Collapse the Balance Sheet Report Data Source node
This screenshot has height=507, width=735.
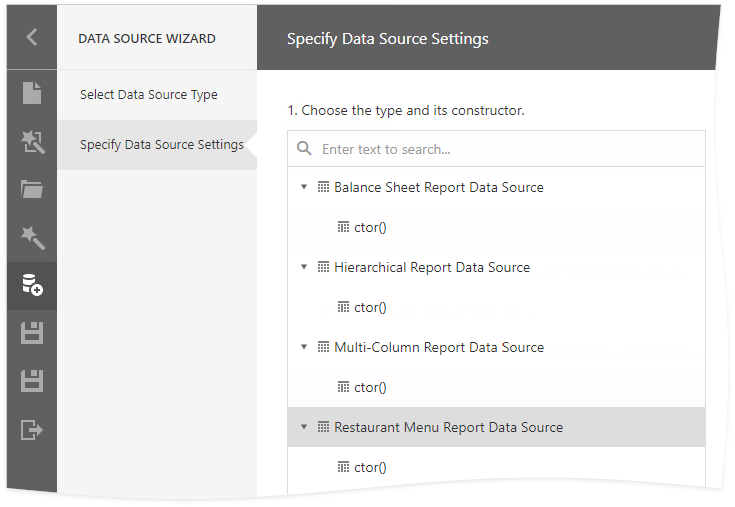point(304,187)
